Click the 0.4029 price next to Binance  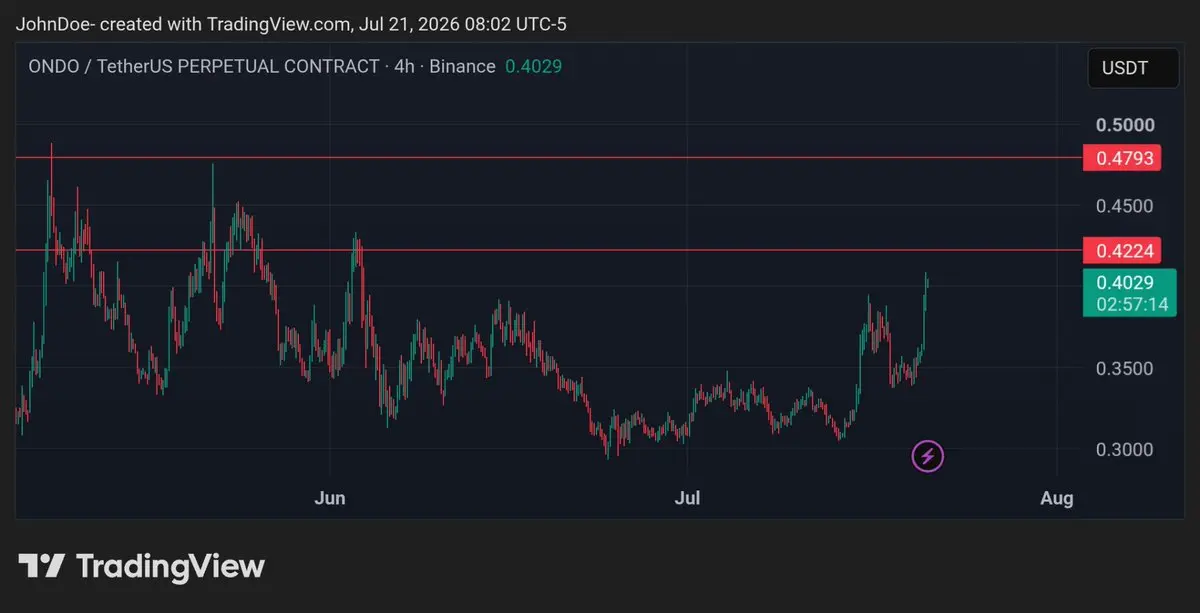(534, 67)
